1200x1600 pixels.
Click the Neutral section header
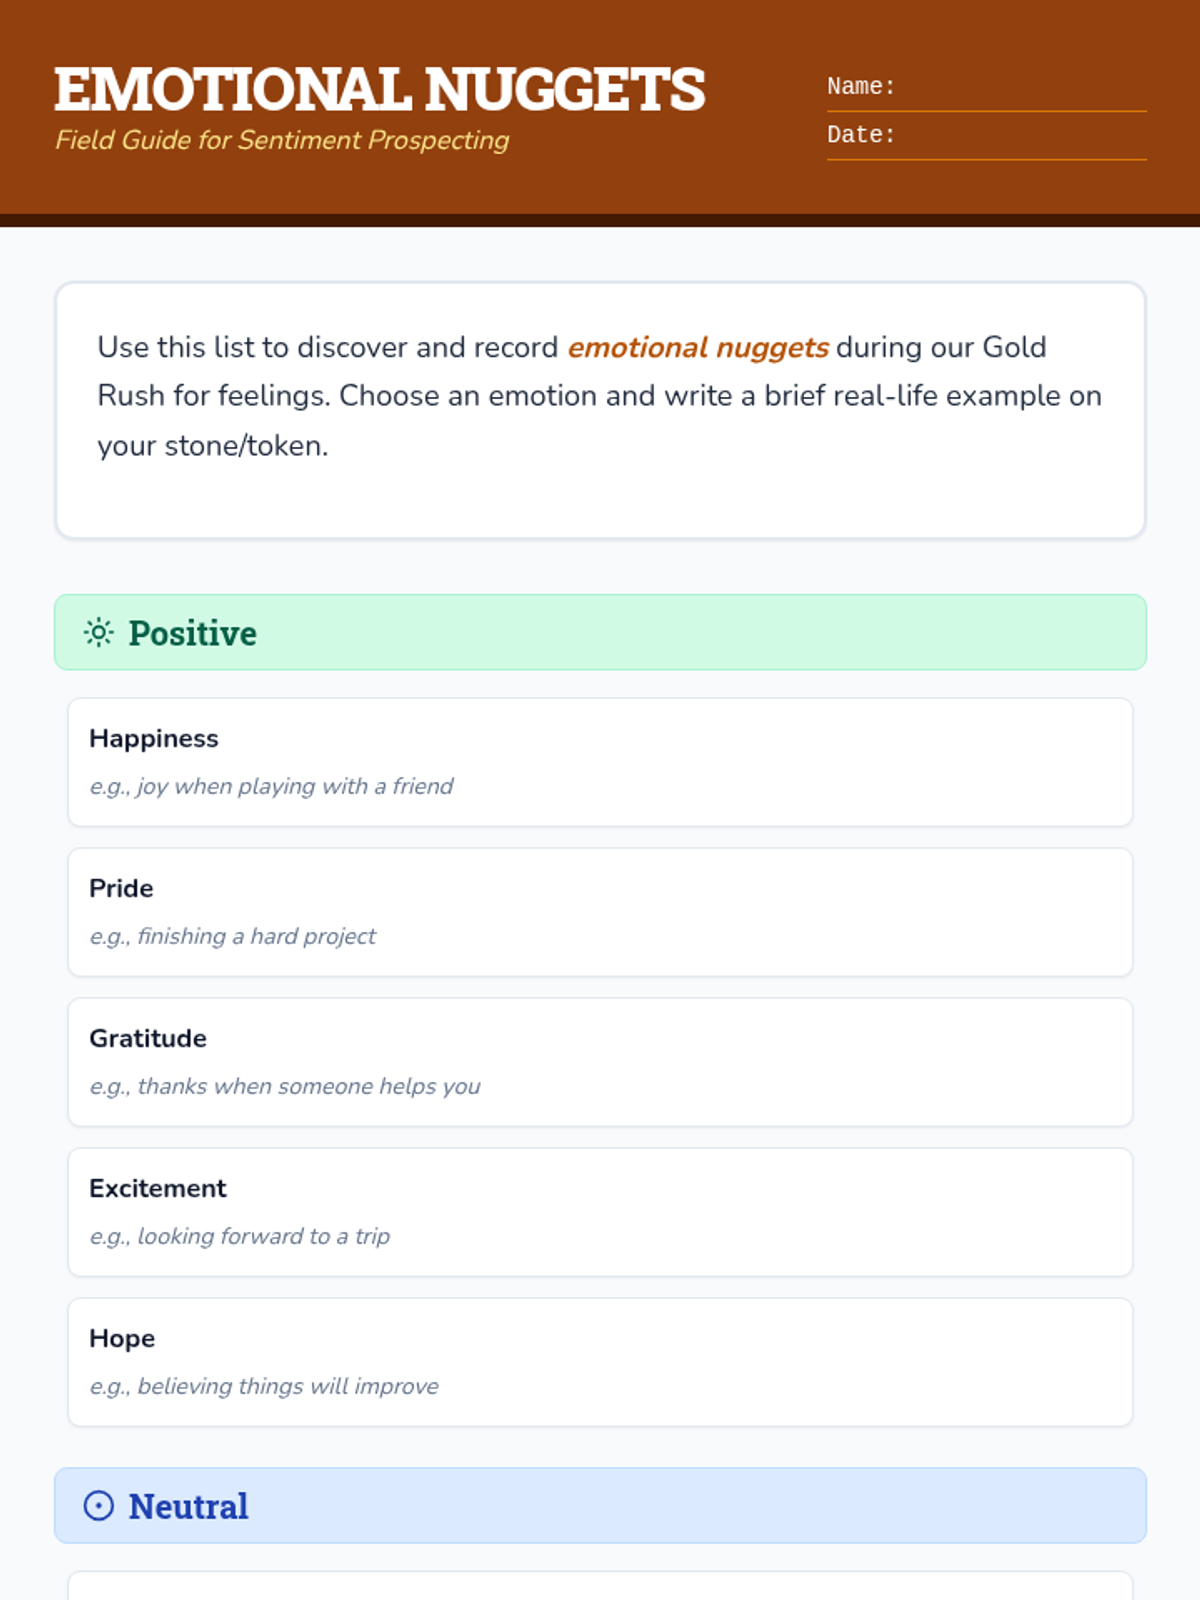[x=600, y=1506]
